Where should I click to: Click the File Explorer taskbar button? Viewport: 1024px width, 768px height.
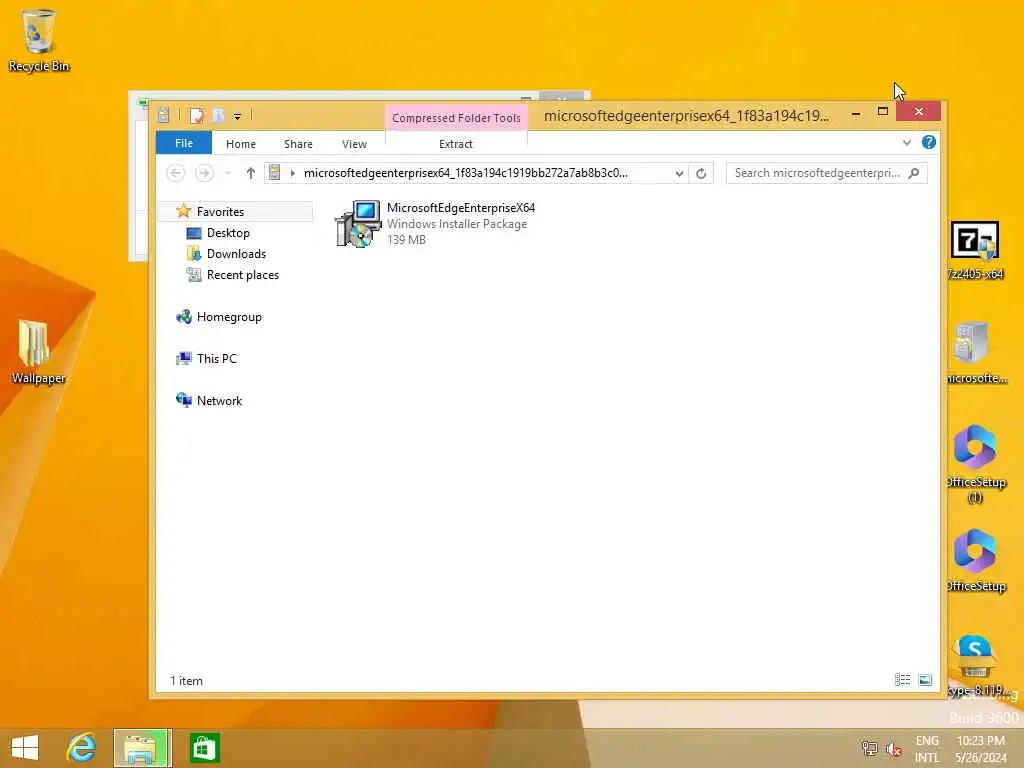142,748
